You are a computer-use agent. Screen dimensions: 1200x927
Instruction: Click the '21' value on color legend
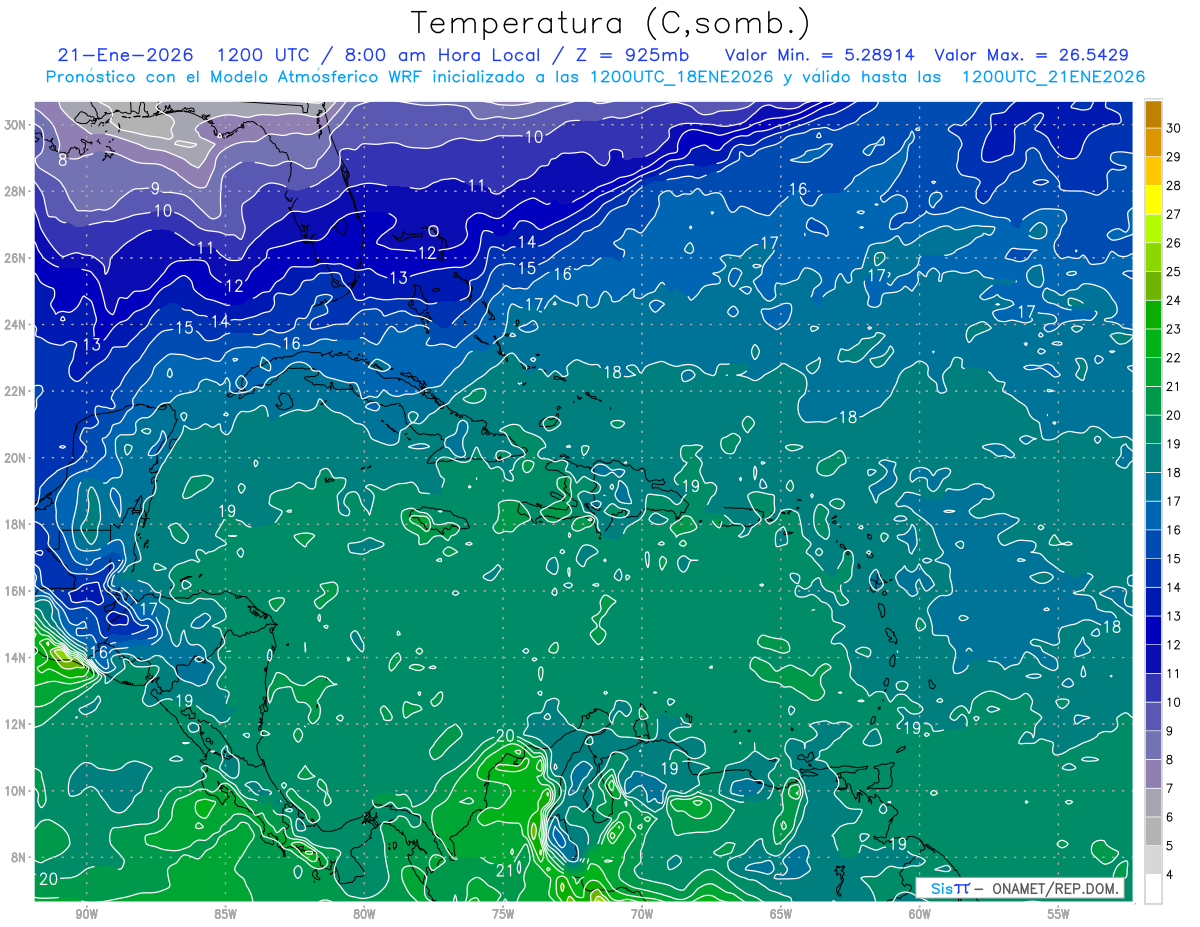1174,386
